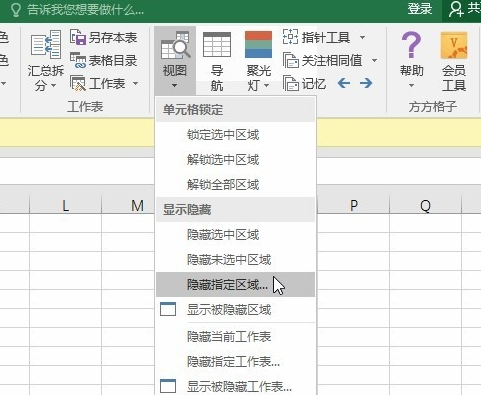This screenshot has width=481, height=395.
Task: Select 显示被隐藏工作表... menu item
Action: 235,386
